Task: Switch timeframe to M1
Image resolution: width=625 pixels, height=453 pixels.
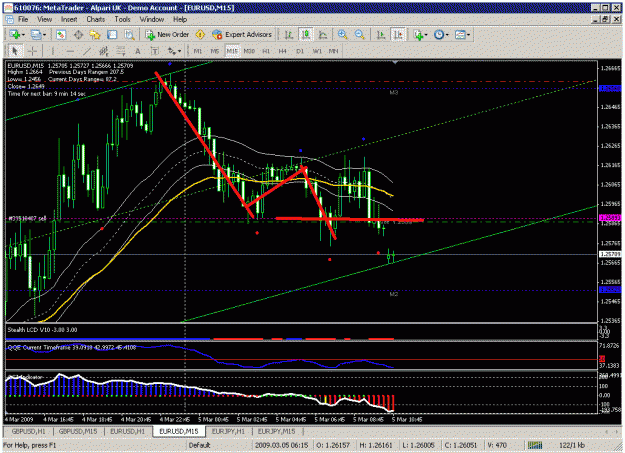Action: (198, 51)
